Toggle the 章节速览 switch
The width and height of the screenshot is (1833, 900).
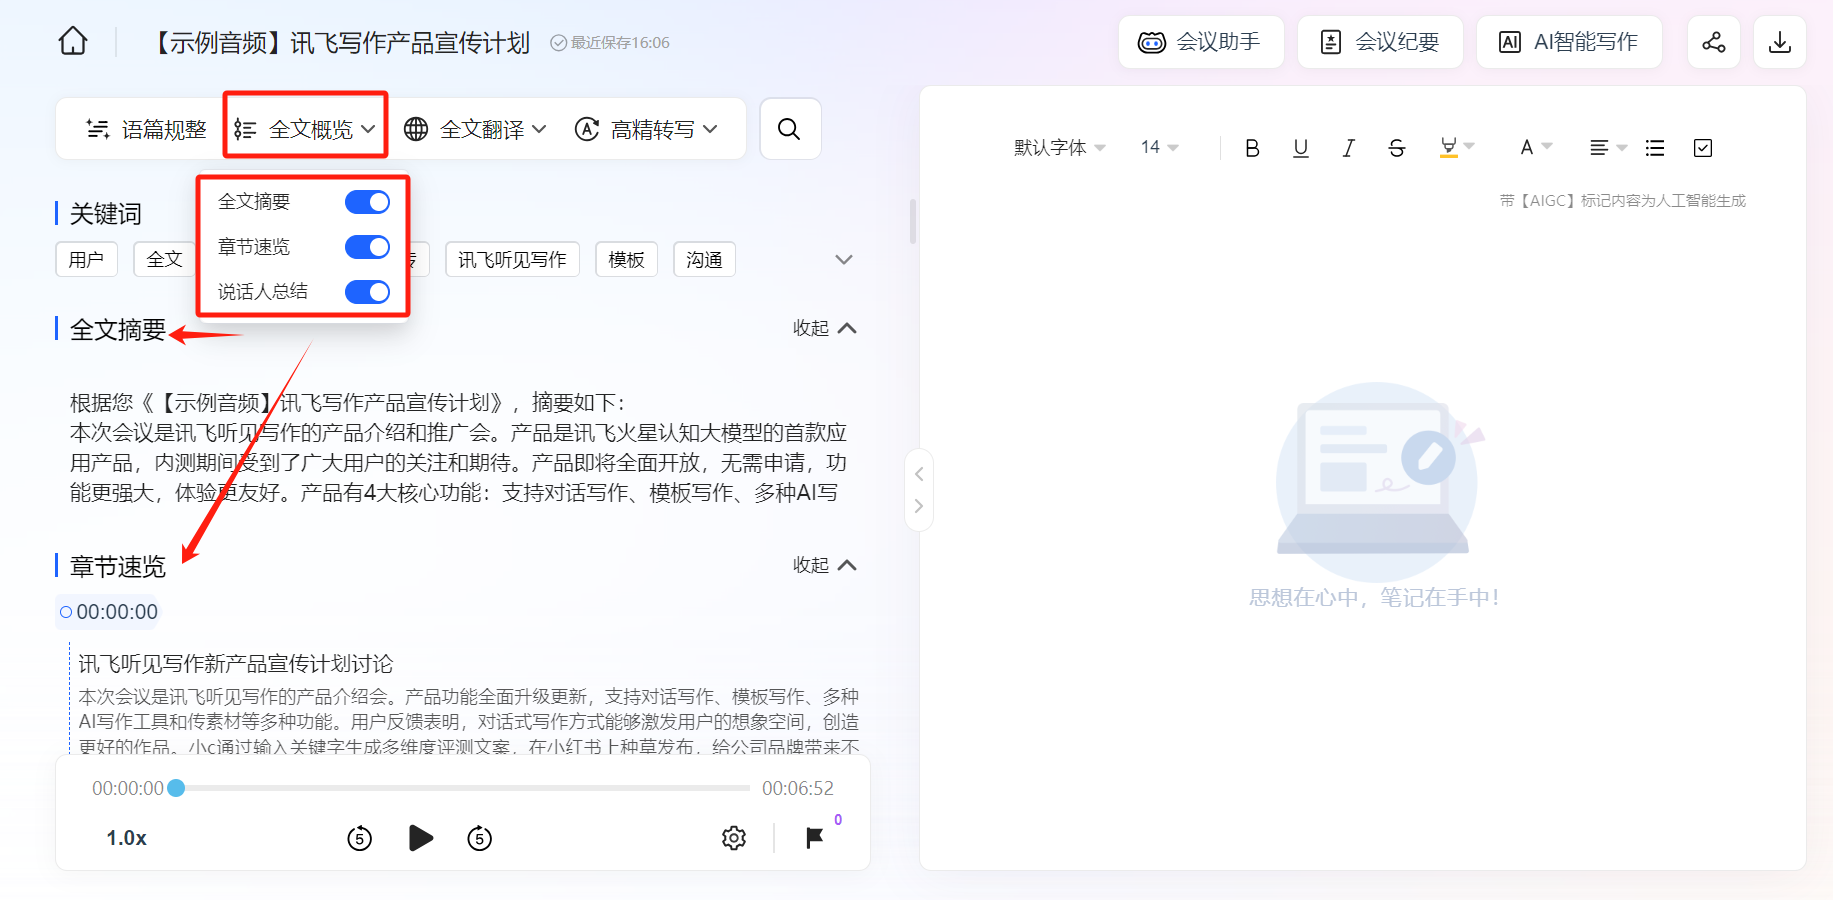[367, 247]
